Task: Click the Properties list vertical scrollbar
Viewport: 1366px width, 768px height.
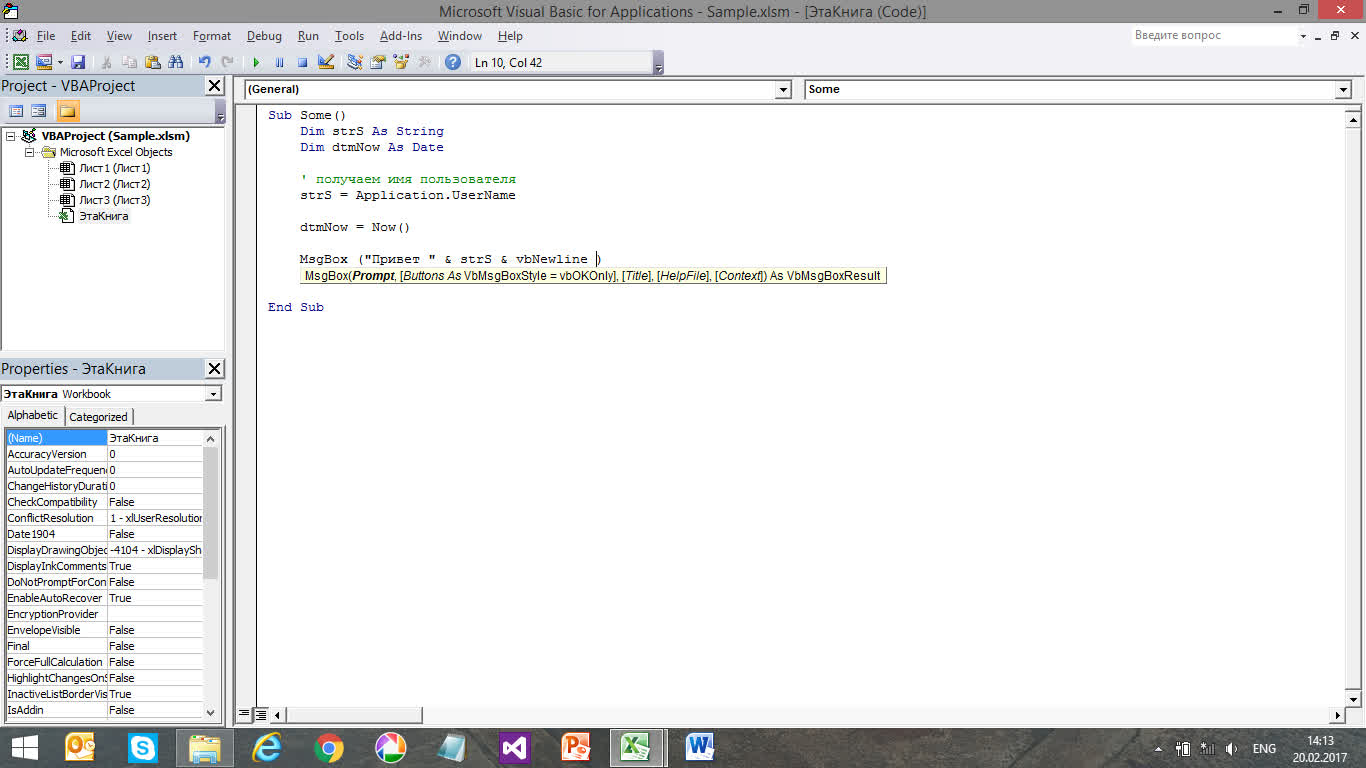Action: (211, 574)
